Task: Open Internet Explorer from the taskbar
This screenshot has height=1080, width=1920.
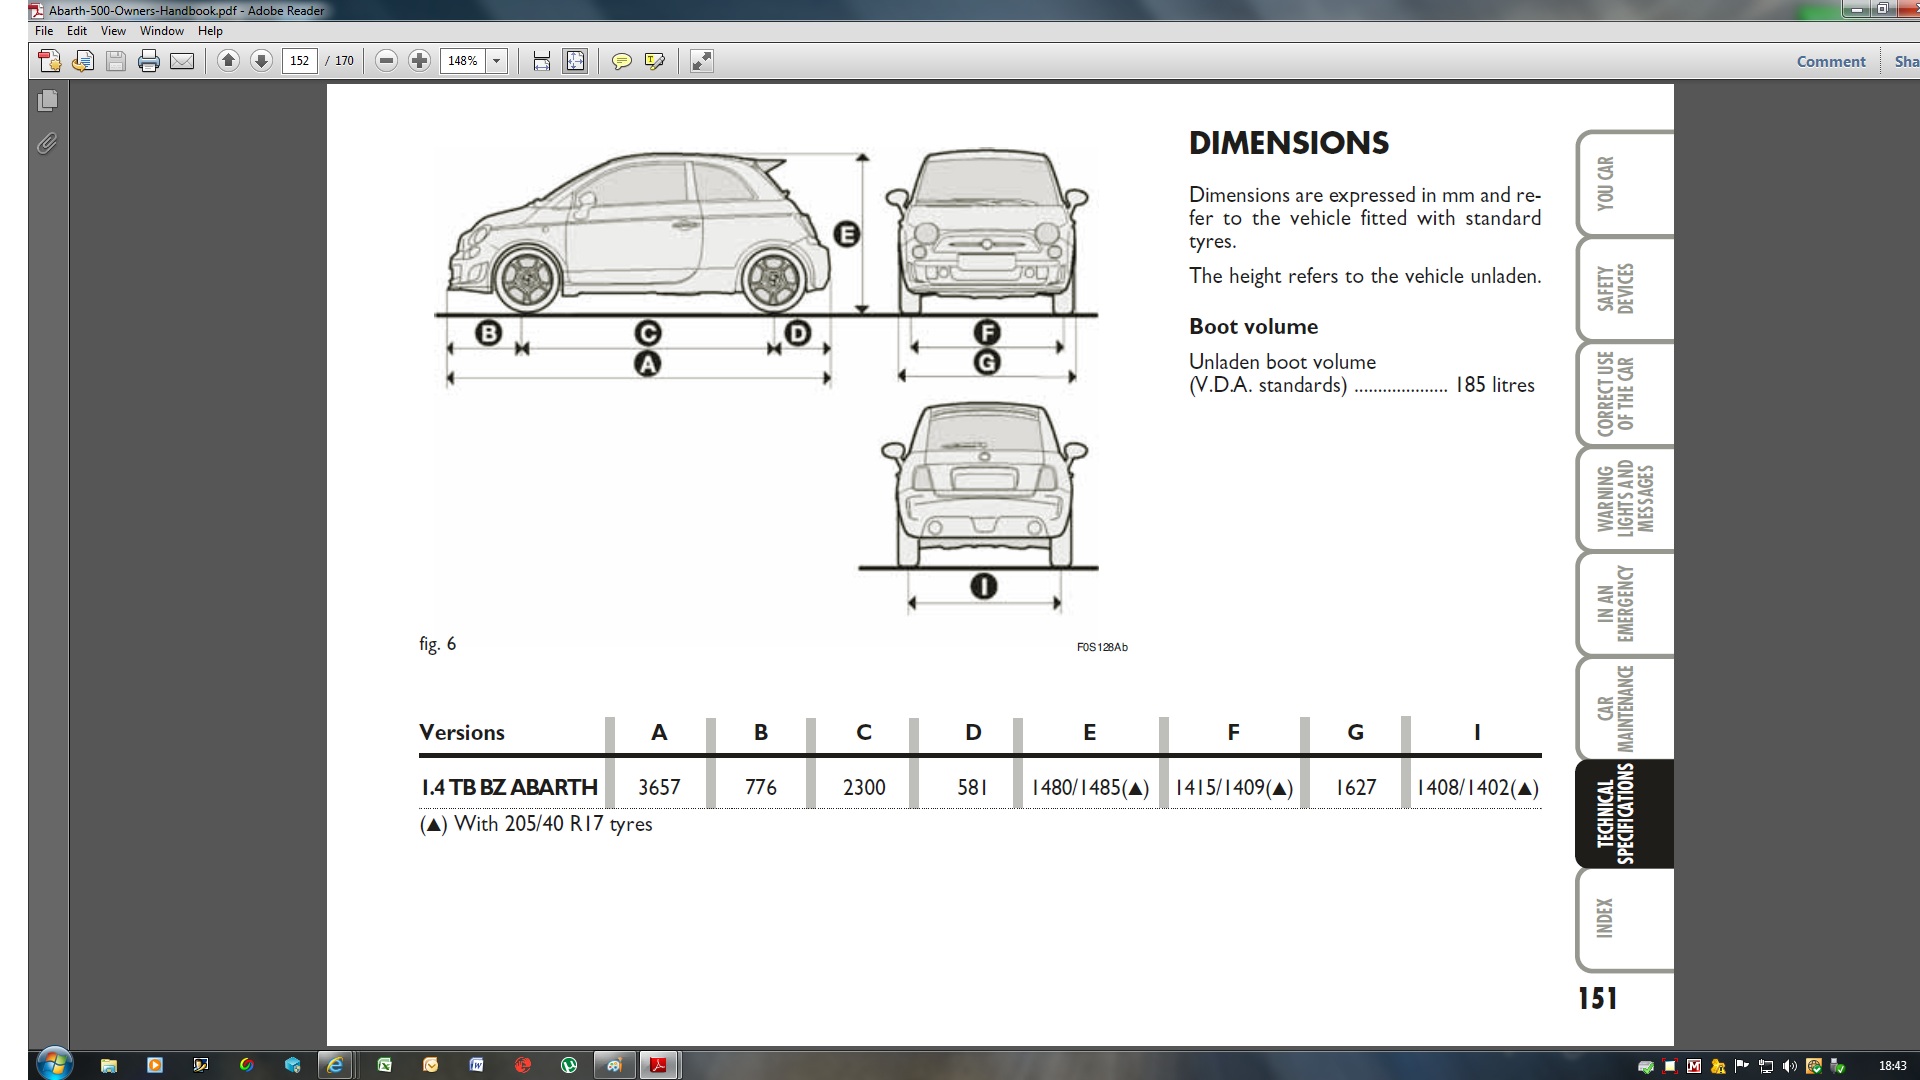Action: 335,1065
